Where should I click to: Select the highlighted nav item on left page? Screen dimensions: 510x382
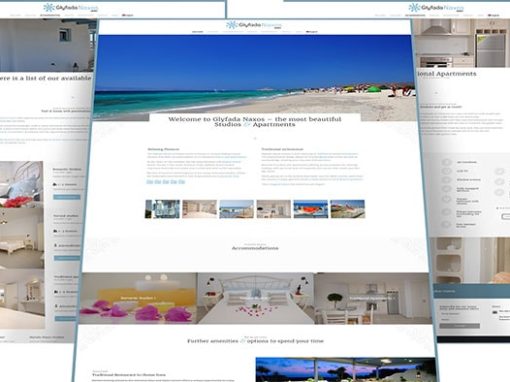coord(50,15)
